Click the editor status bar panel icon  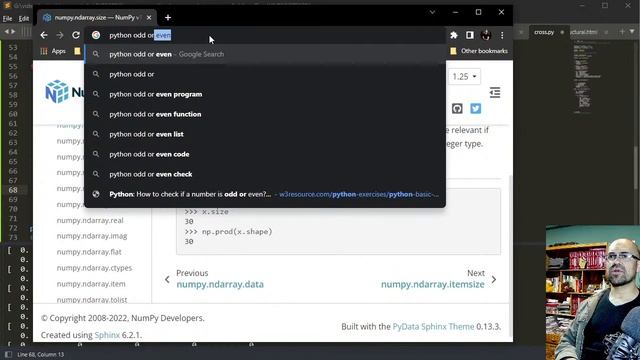point(8,354)
